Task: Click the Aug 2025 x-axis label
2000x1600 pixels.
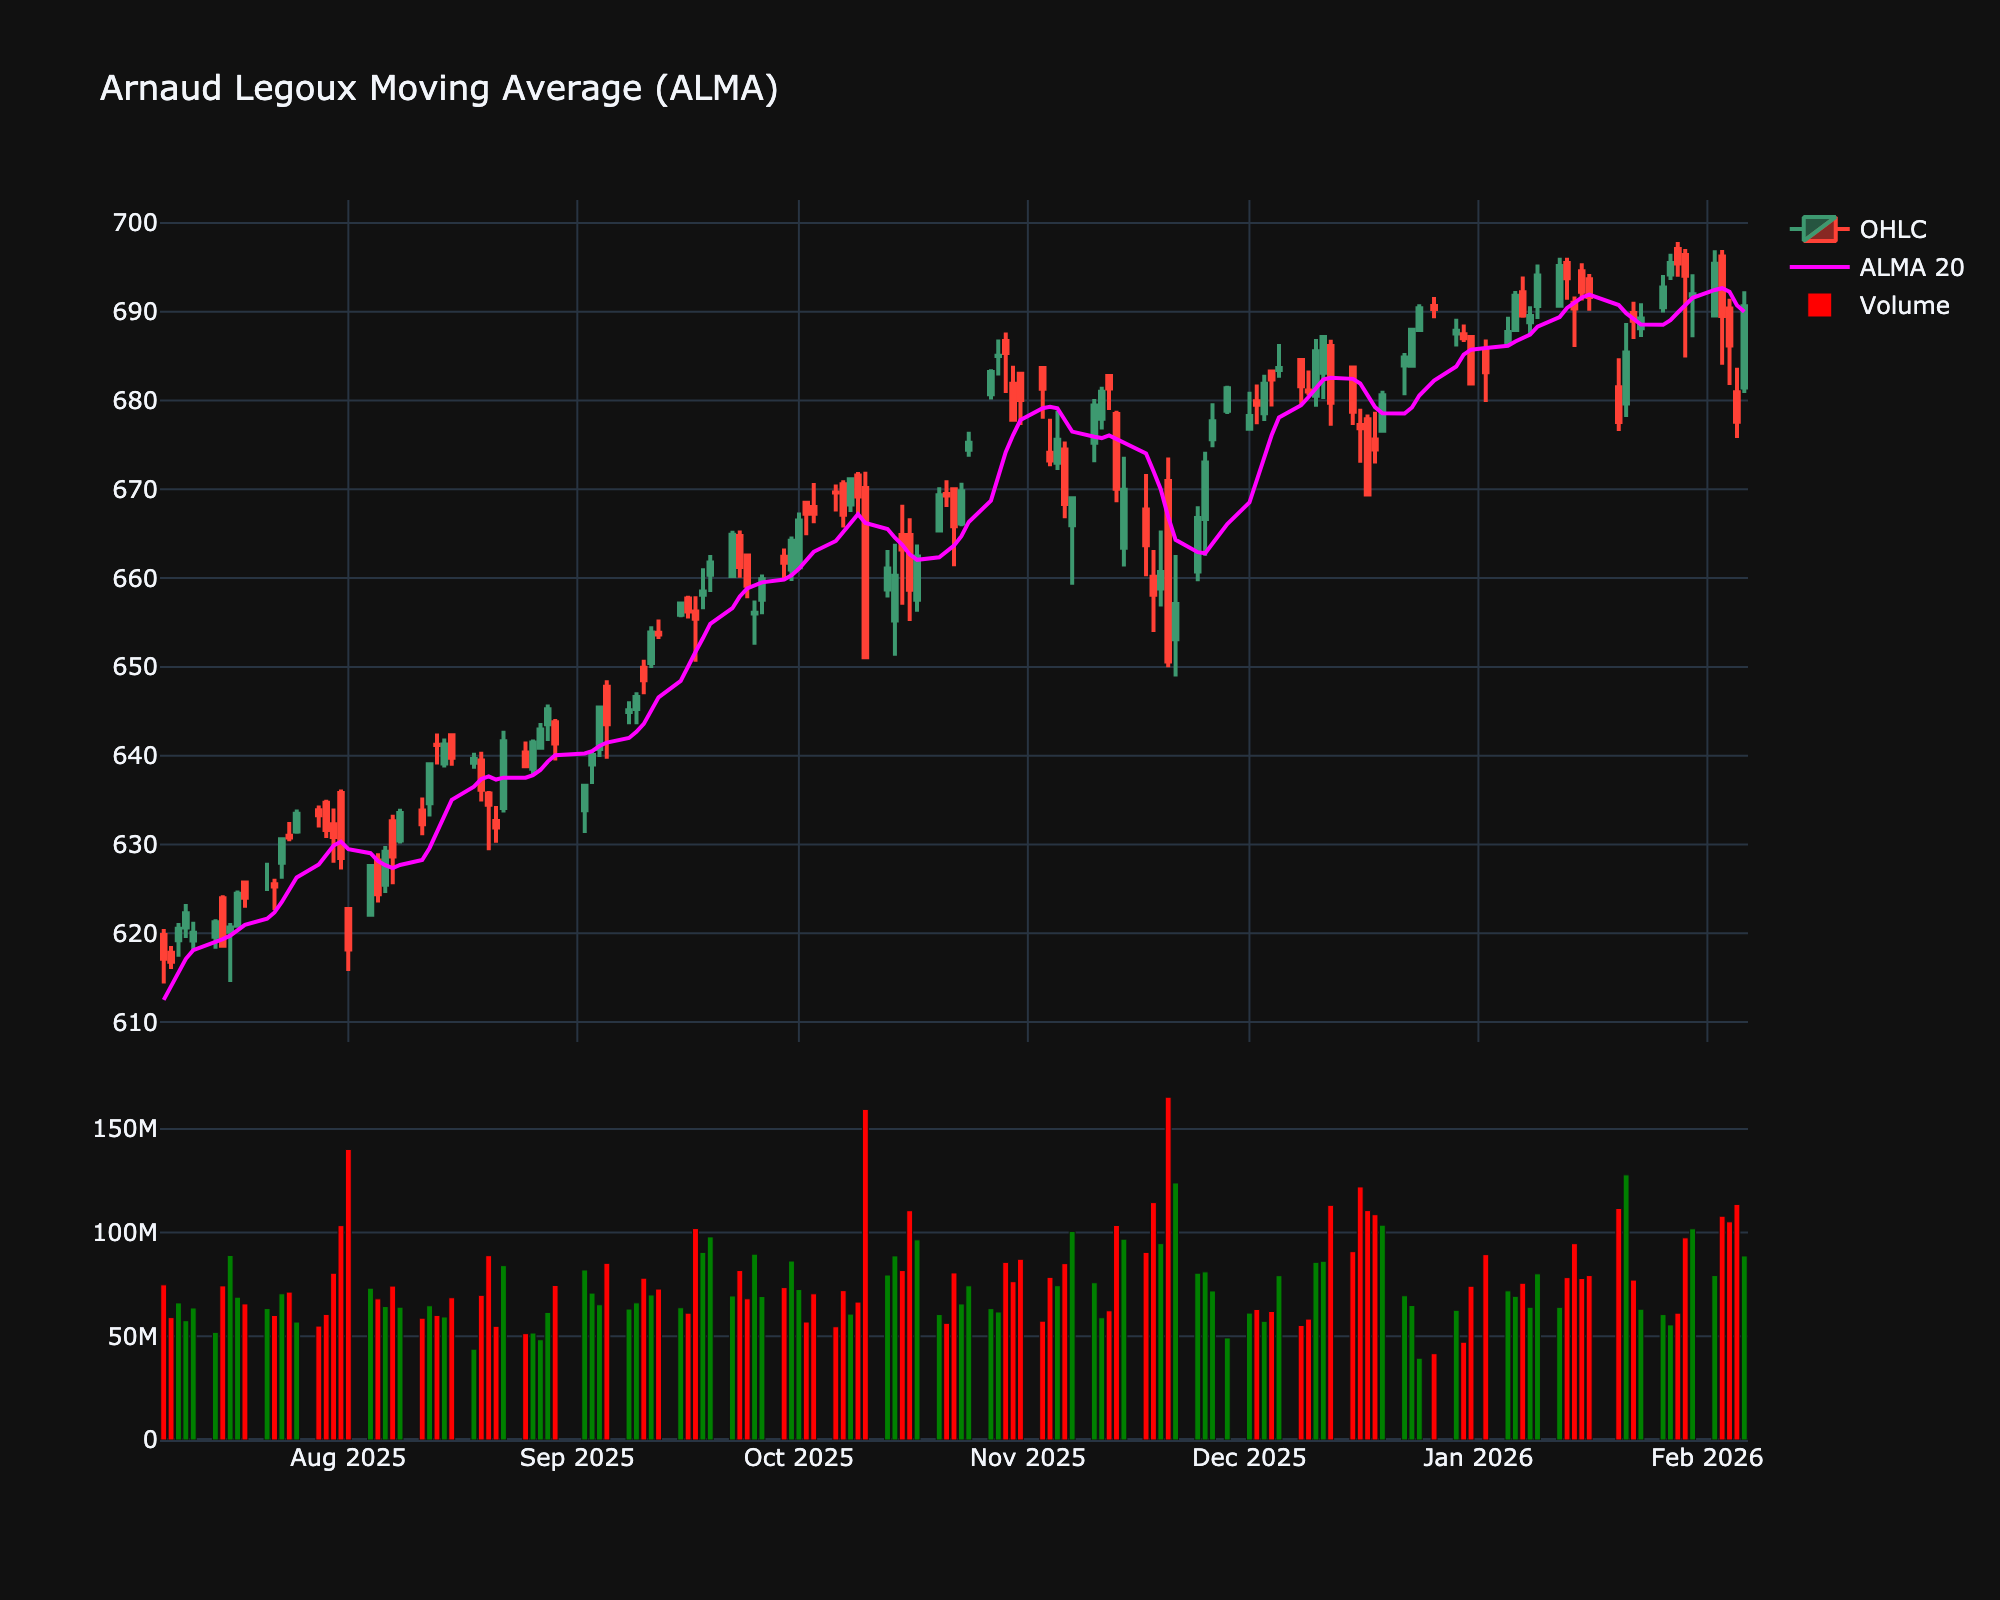Action: pyautogui.click(x=348, y=1457)
